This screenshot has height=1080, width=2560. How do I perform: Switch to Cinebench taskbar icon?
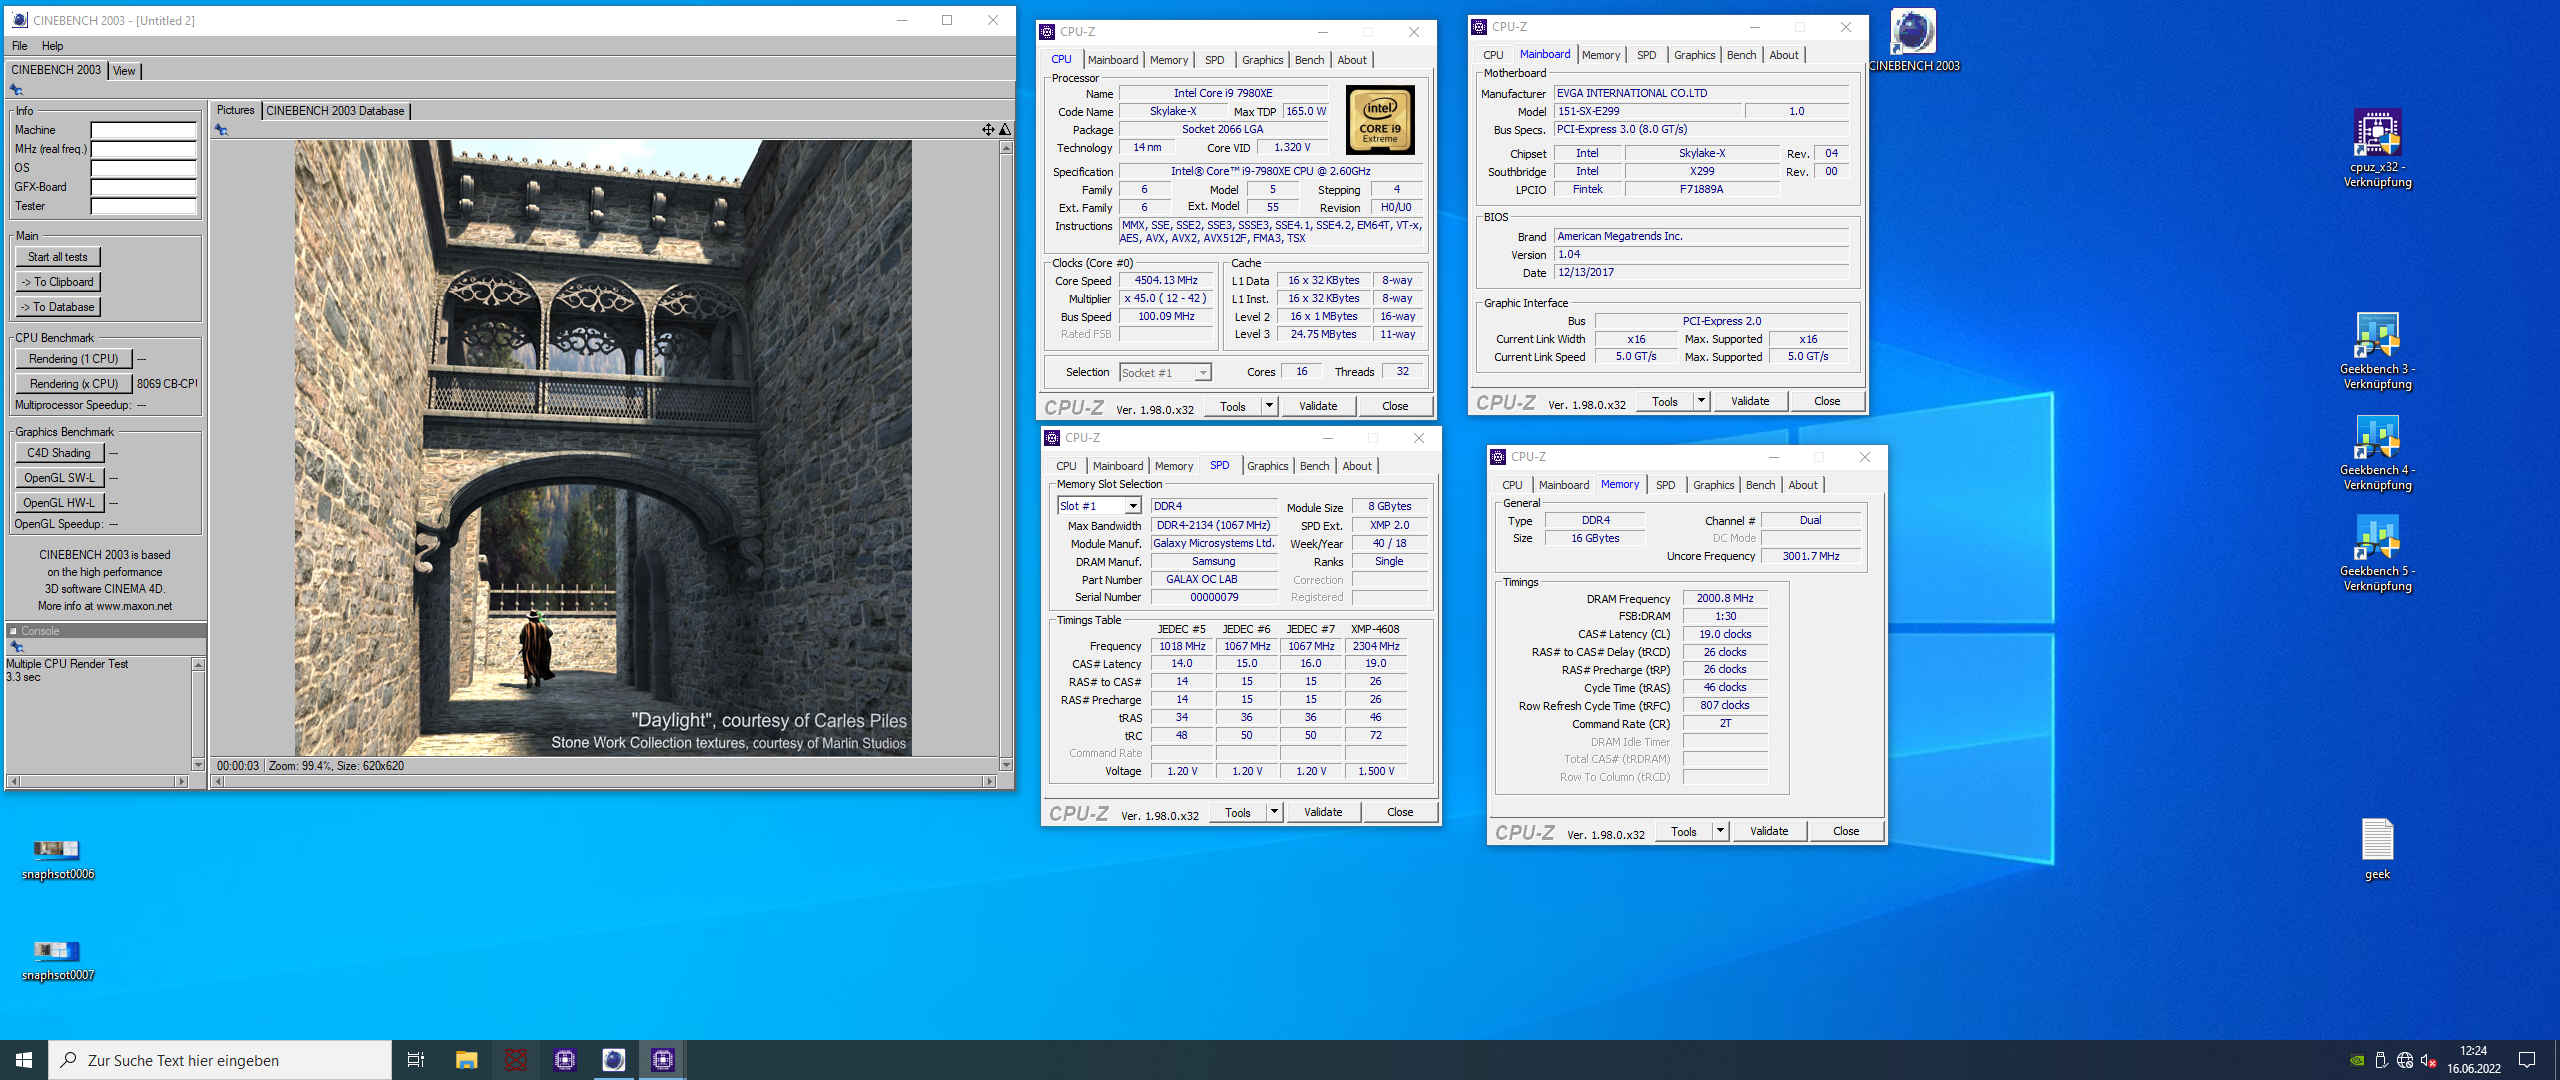(613, 1060)
